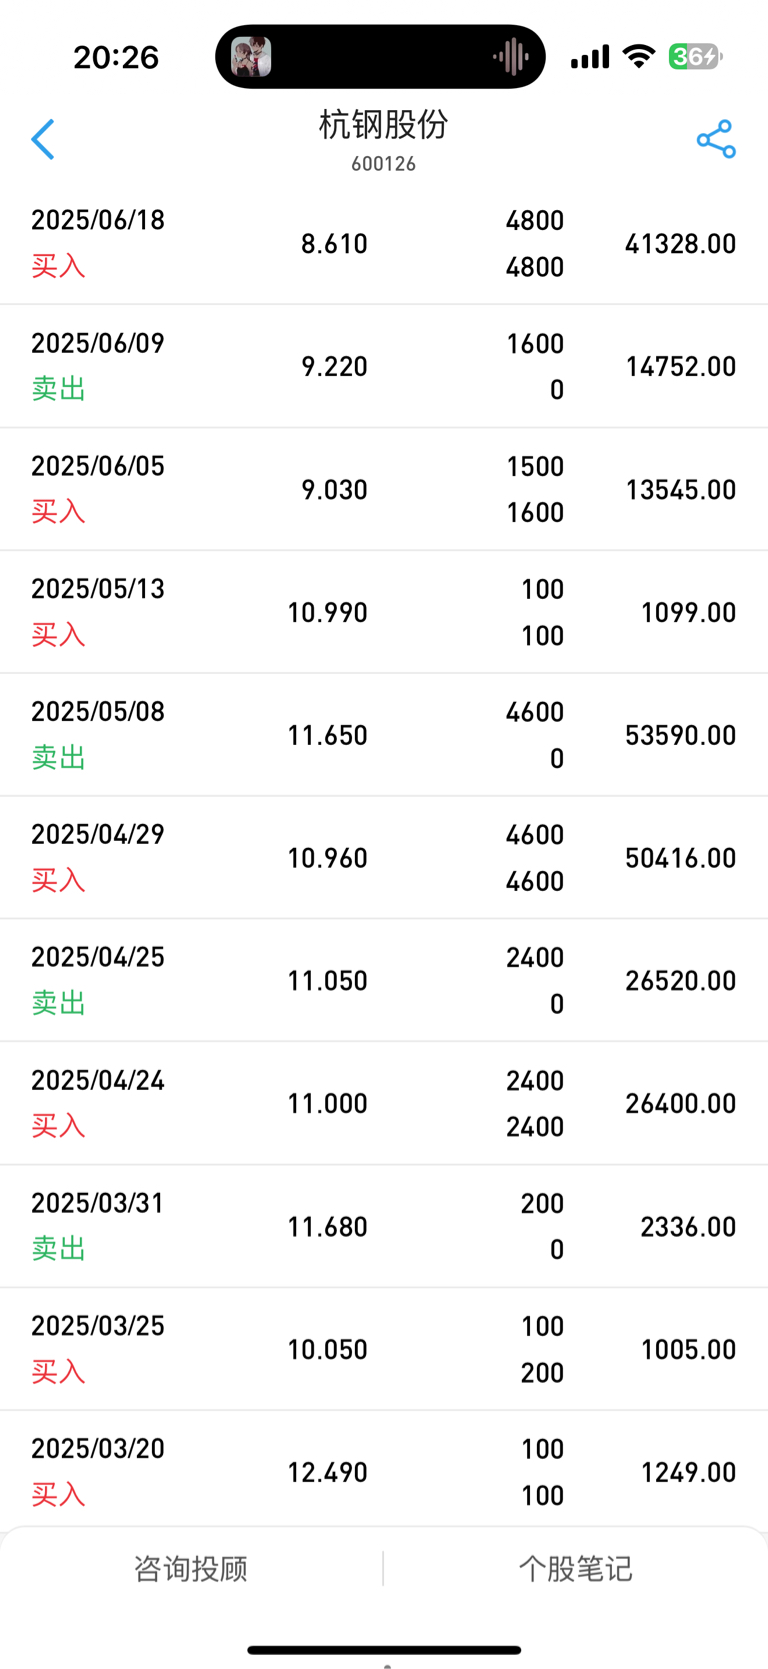Viewport: 768px width, 1669px height.
Task: Open the 2025/04/24 buy at 11.000
Action: click(x=384, y=1103)
